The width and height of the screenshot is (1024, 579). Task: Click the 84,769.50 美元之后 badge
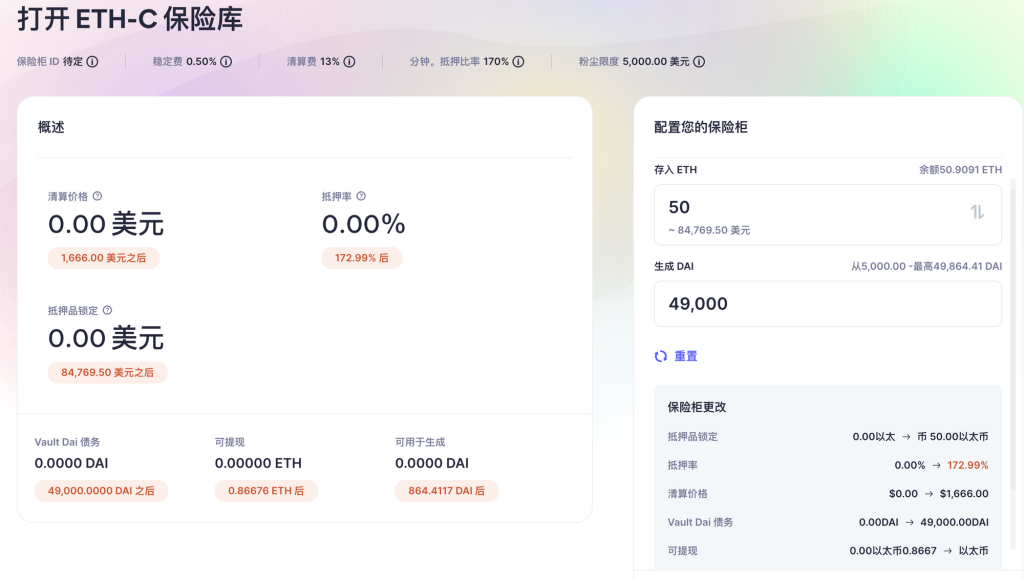tap(107, 372)
